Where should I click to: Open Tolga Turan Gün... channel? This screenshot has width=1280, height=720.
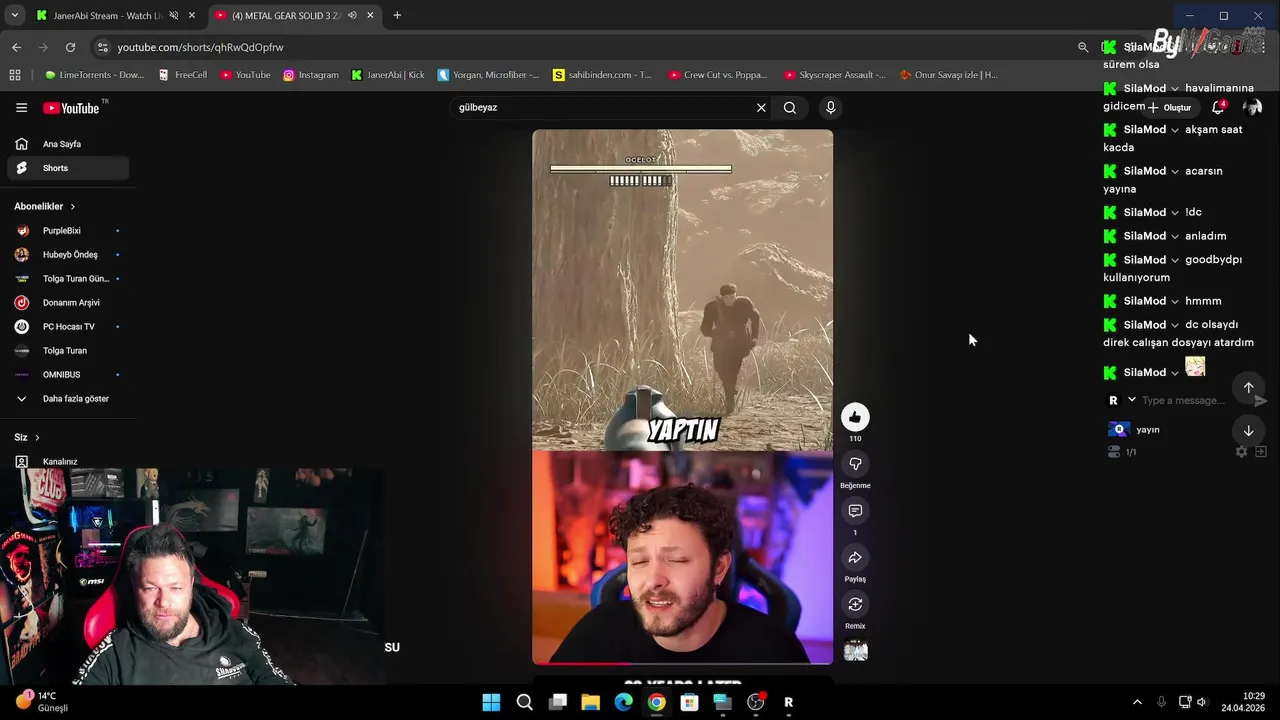(68, 279)
